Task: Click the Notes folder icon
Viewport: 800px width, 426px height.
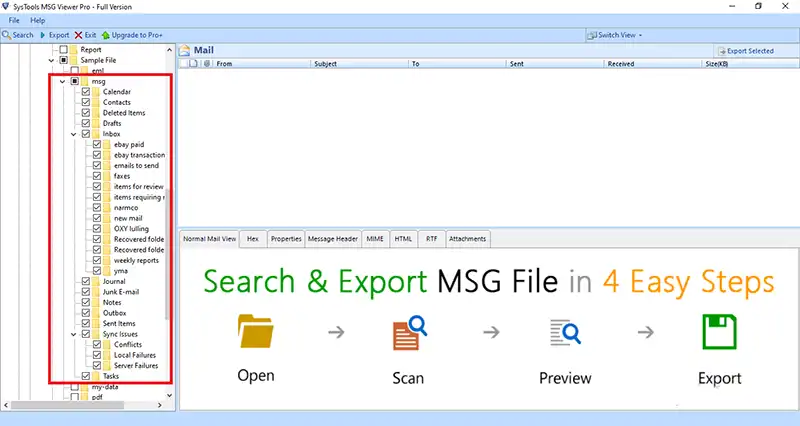Action: [96, 303]
